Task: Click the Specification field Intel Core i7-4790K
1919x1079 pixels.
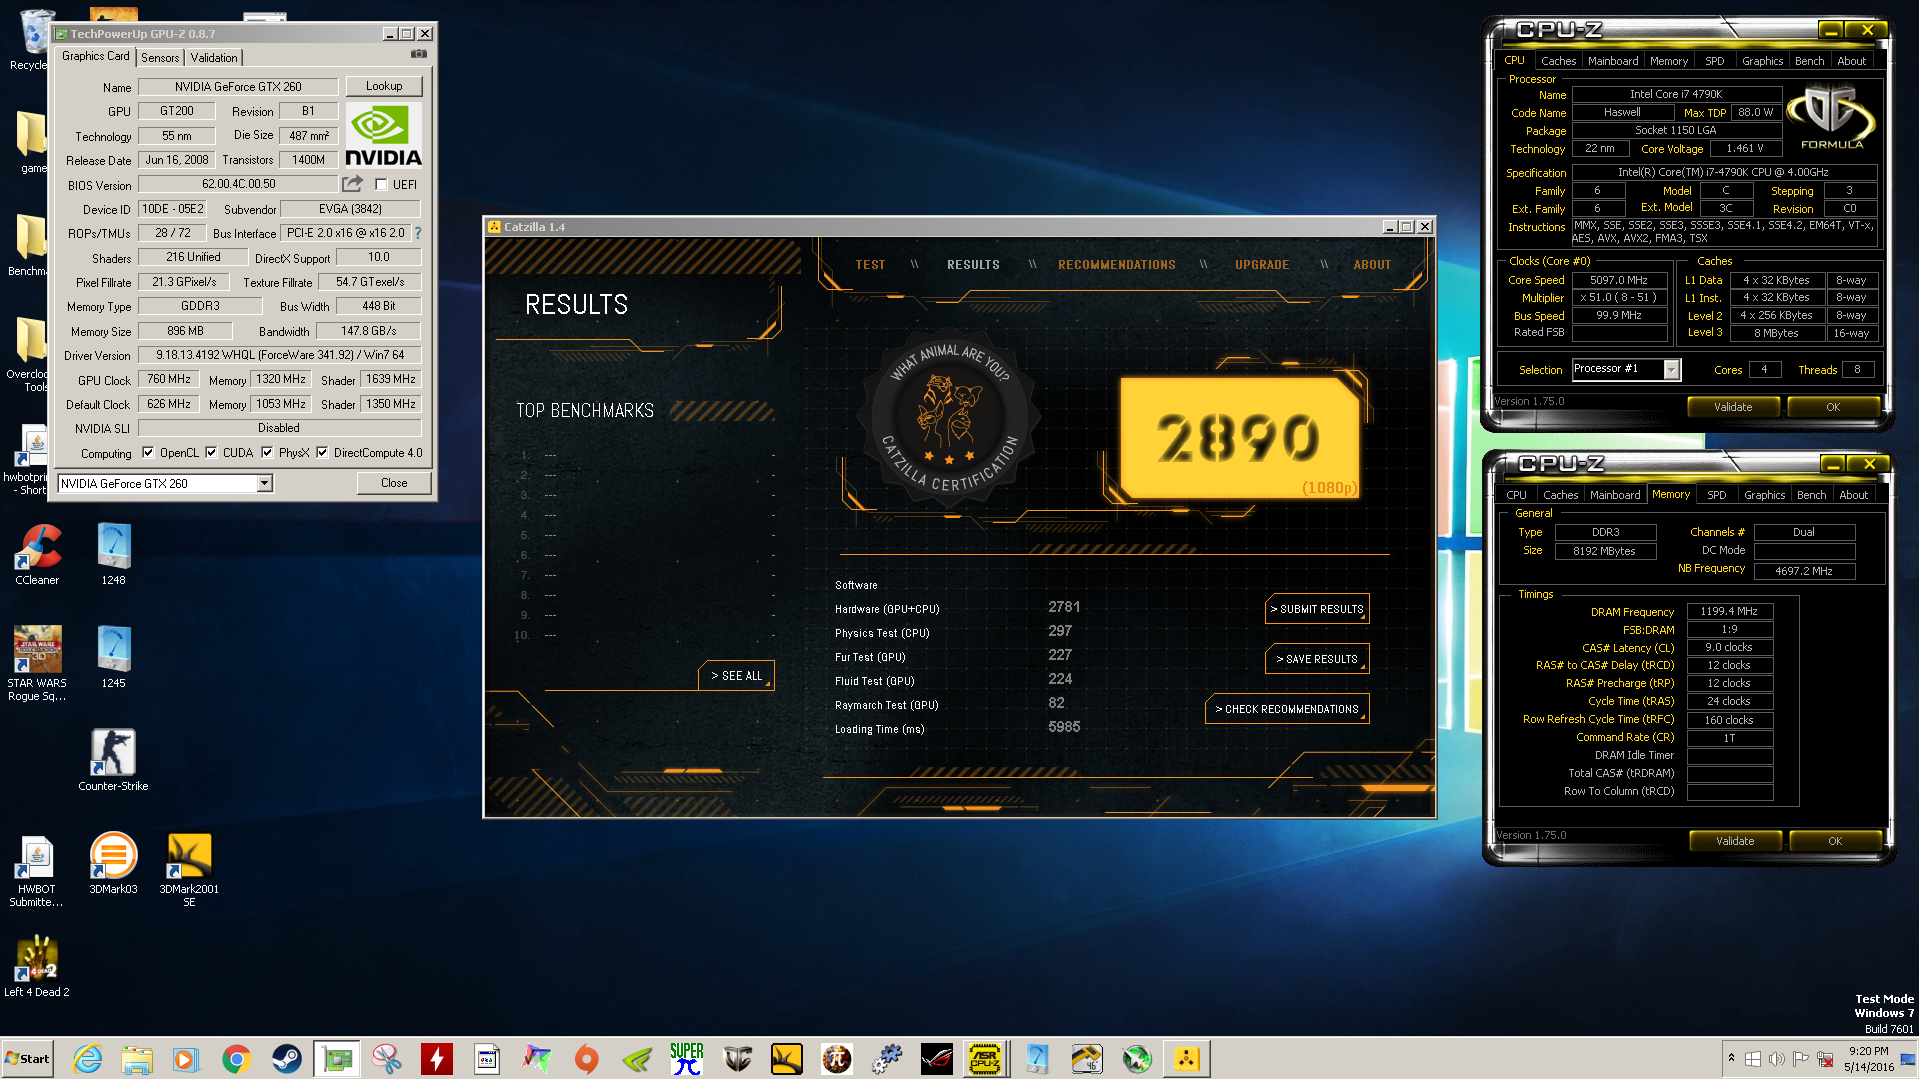Action: pos(1723,172)
